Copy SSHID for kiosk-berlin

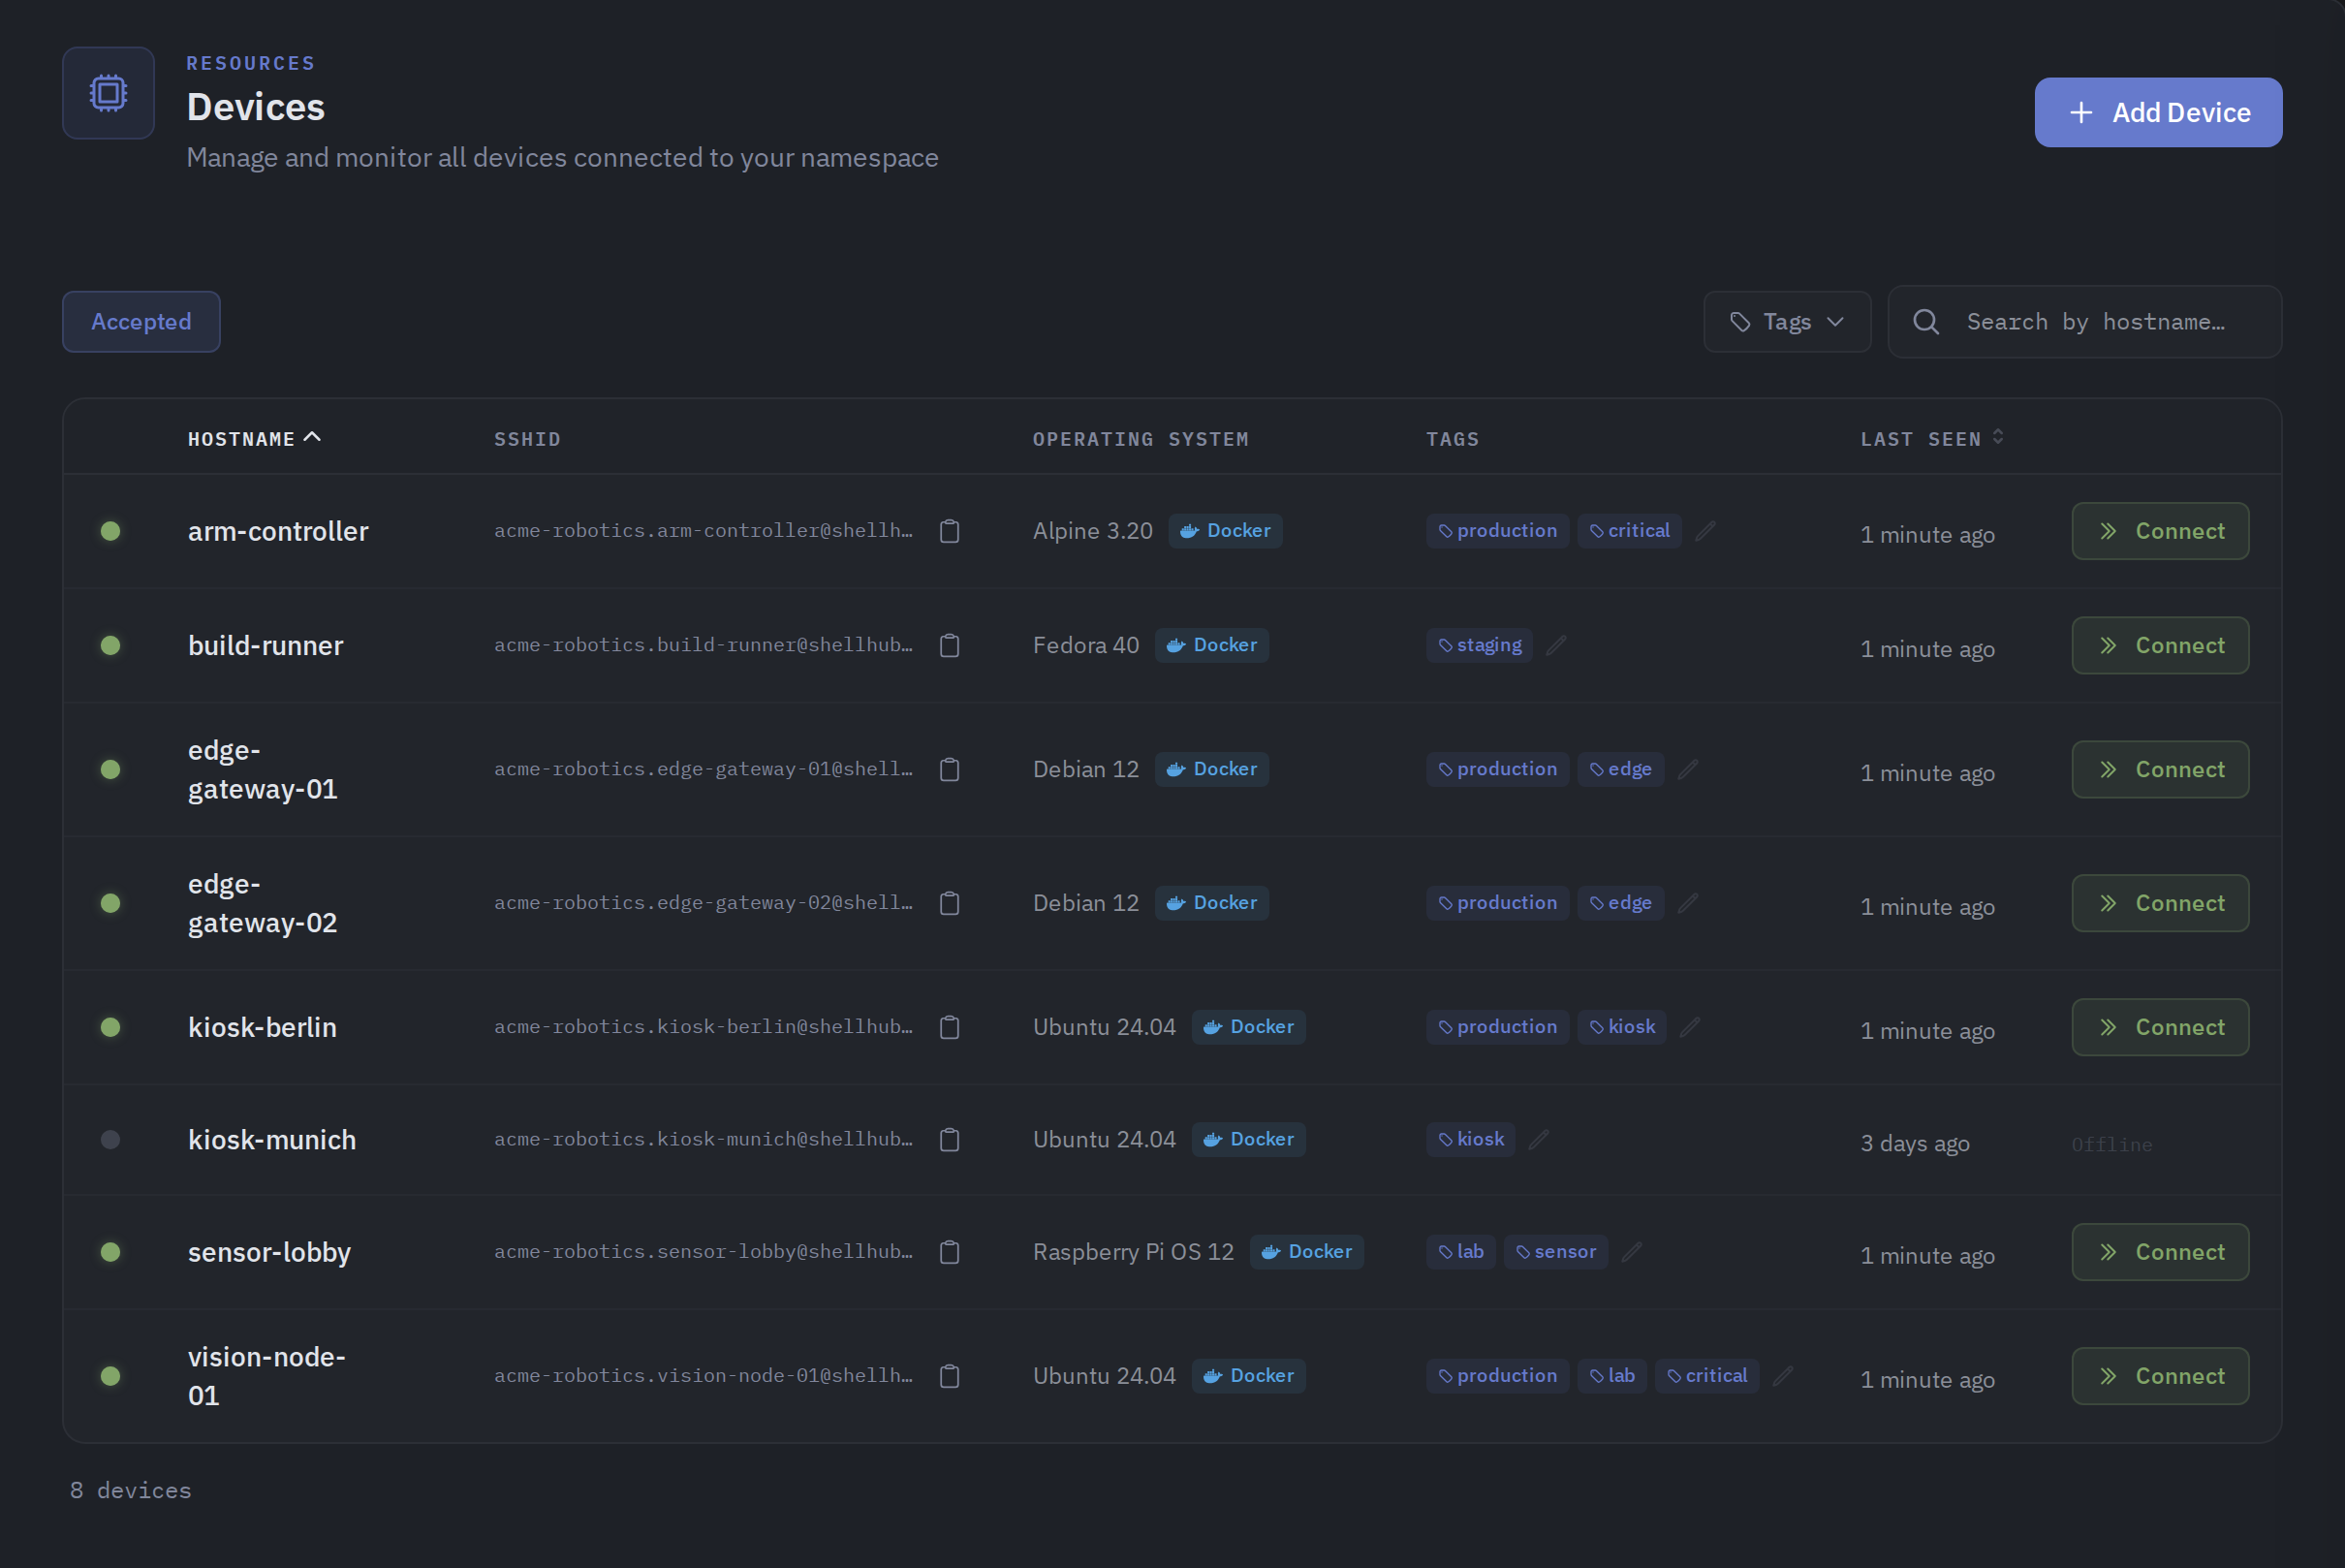tap(949, 1027)
